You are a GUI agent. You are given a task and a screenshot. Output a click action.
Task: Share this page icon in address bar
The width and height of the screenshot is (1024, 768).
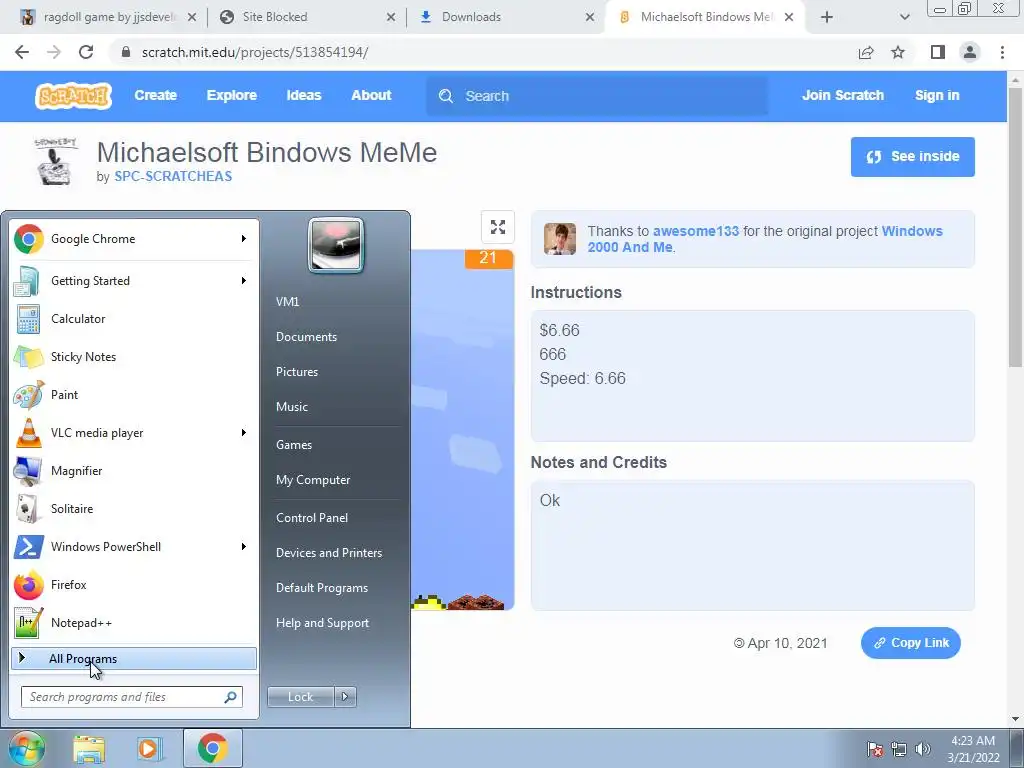[866, 52]
